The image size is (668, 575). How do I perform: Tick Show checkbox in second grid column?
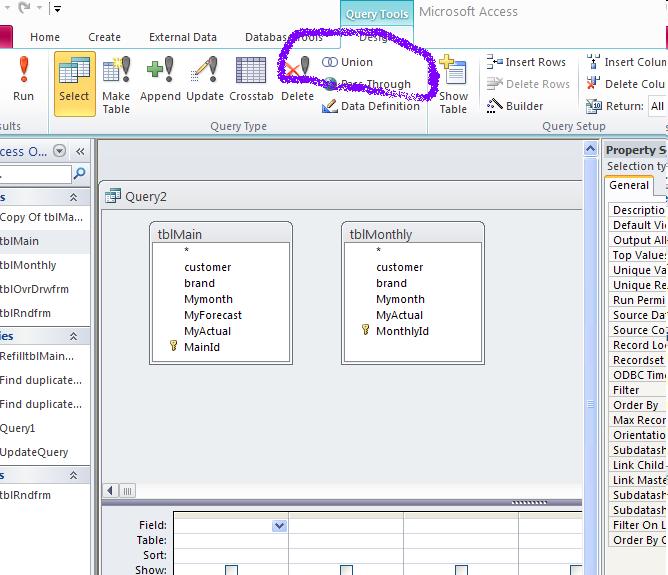coord(346,570)
